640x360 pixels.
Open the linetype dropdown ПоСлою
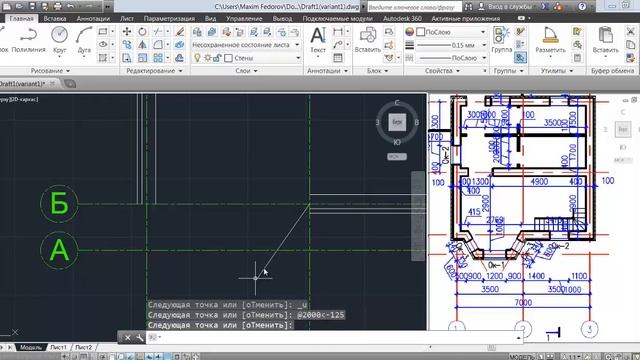[451, 58]
